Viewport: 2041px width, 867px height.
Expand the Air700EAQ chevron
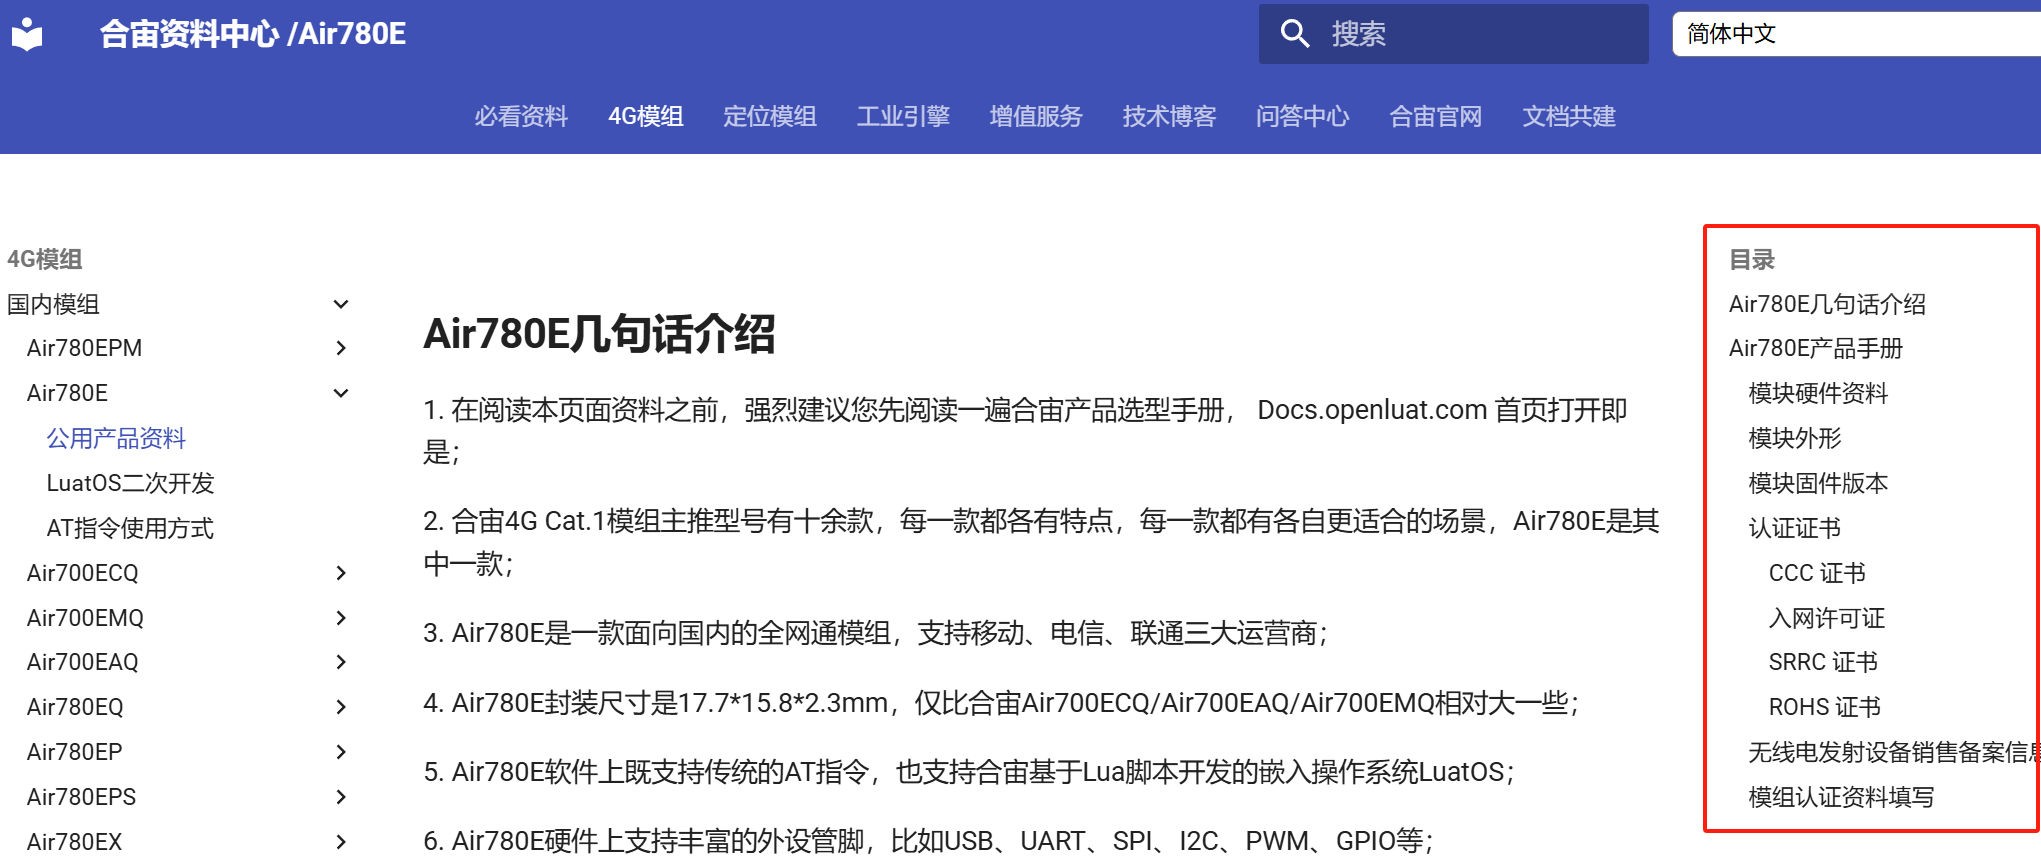tap(341, 662)
